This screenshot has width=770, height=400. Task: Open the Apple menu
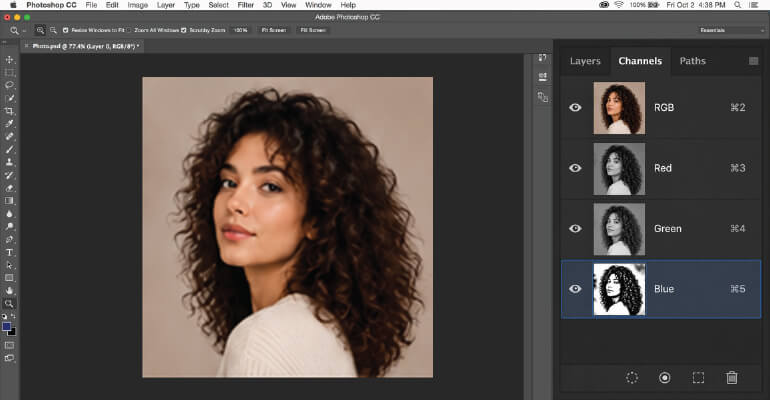pyautogui.click(x=13, y=5)
